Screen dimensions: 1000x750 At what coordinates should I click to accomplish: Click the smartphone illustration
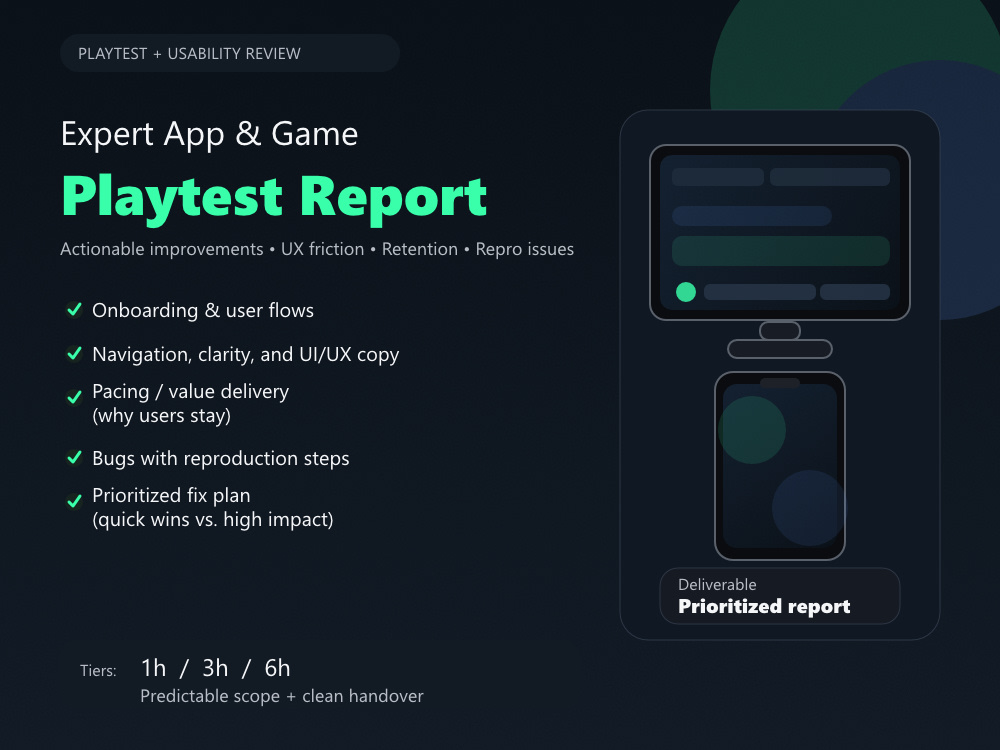[779, 466]
